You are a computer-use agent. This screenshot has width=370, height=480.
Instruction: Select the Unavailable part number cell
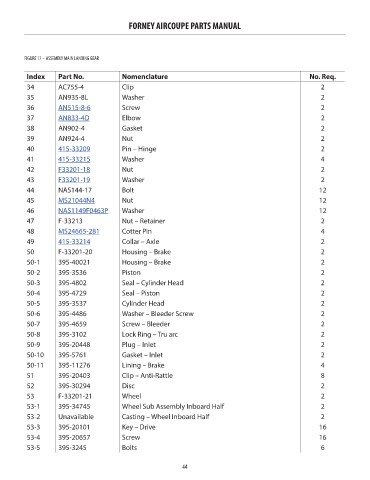(76, 417)
